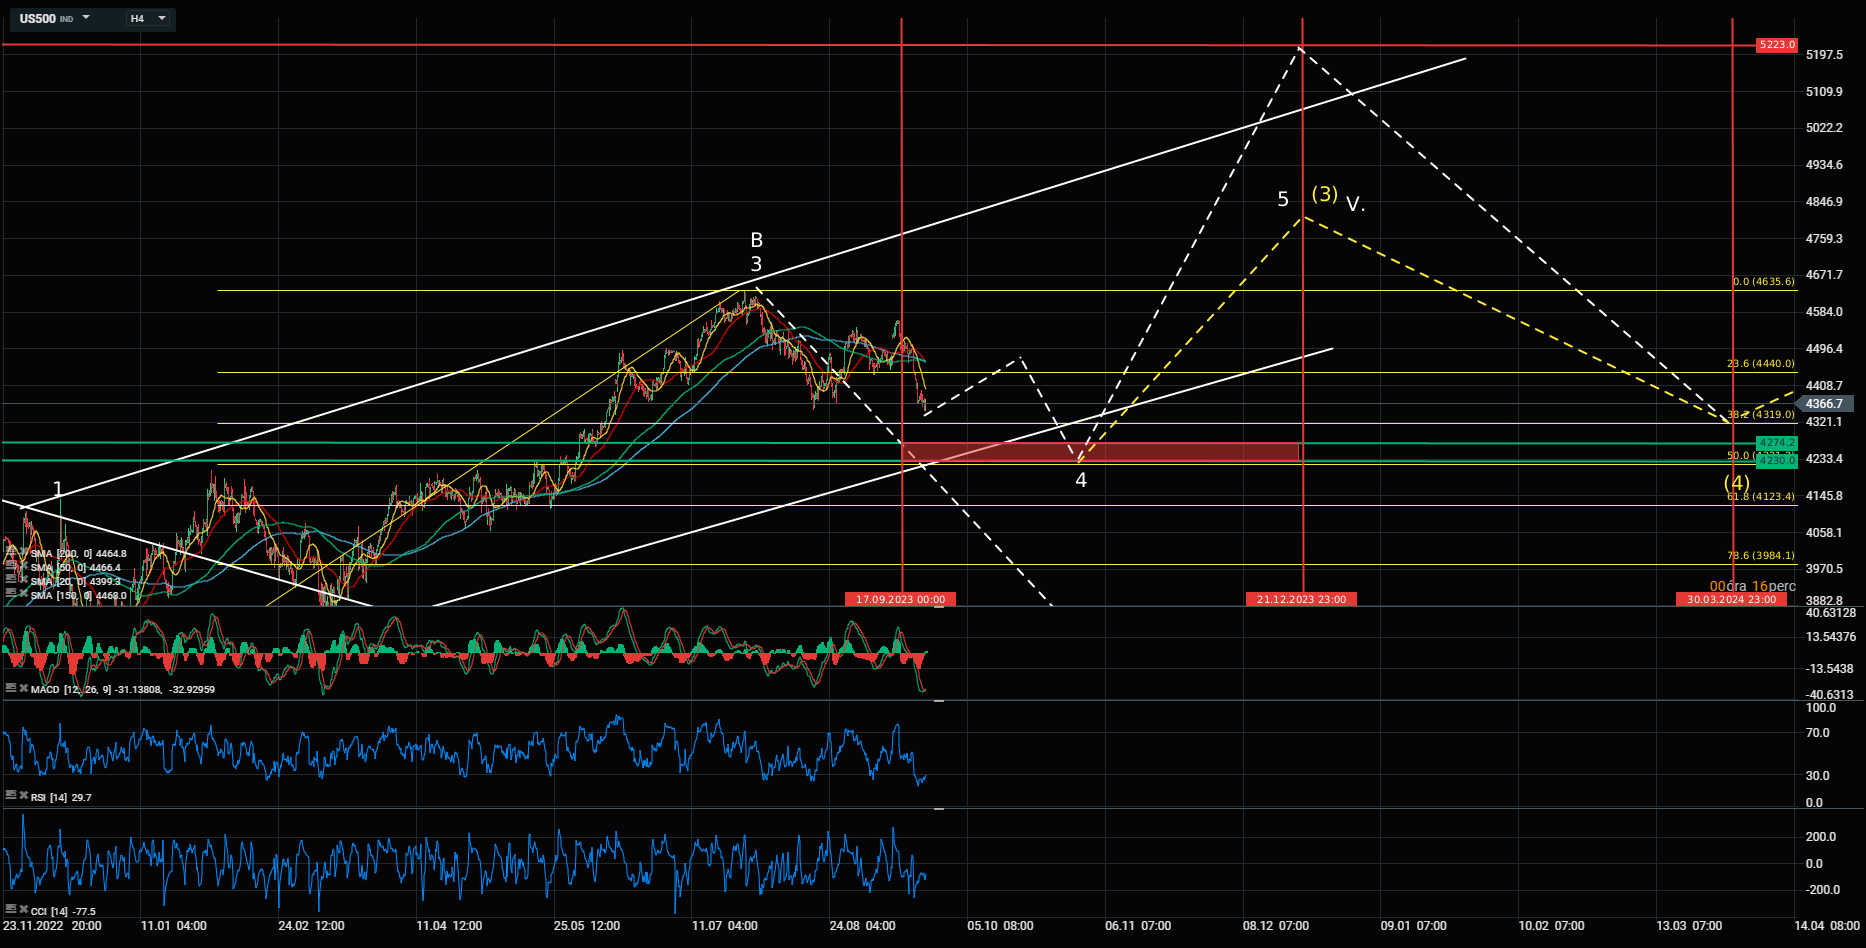Select the red rectangle support zone

click(x=1100, y=452)
